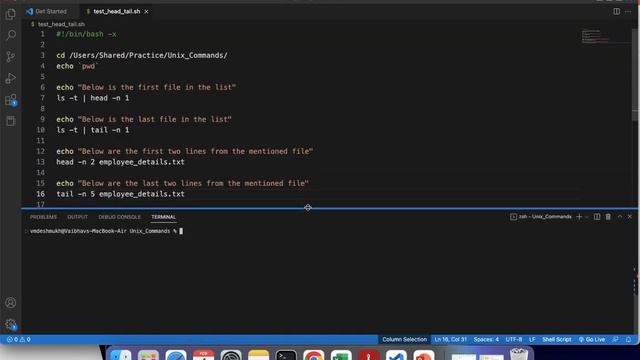
Task: Click 'tail -n 5 employee_details.txt' line
Action: pos(120,194)
